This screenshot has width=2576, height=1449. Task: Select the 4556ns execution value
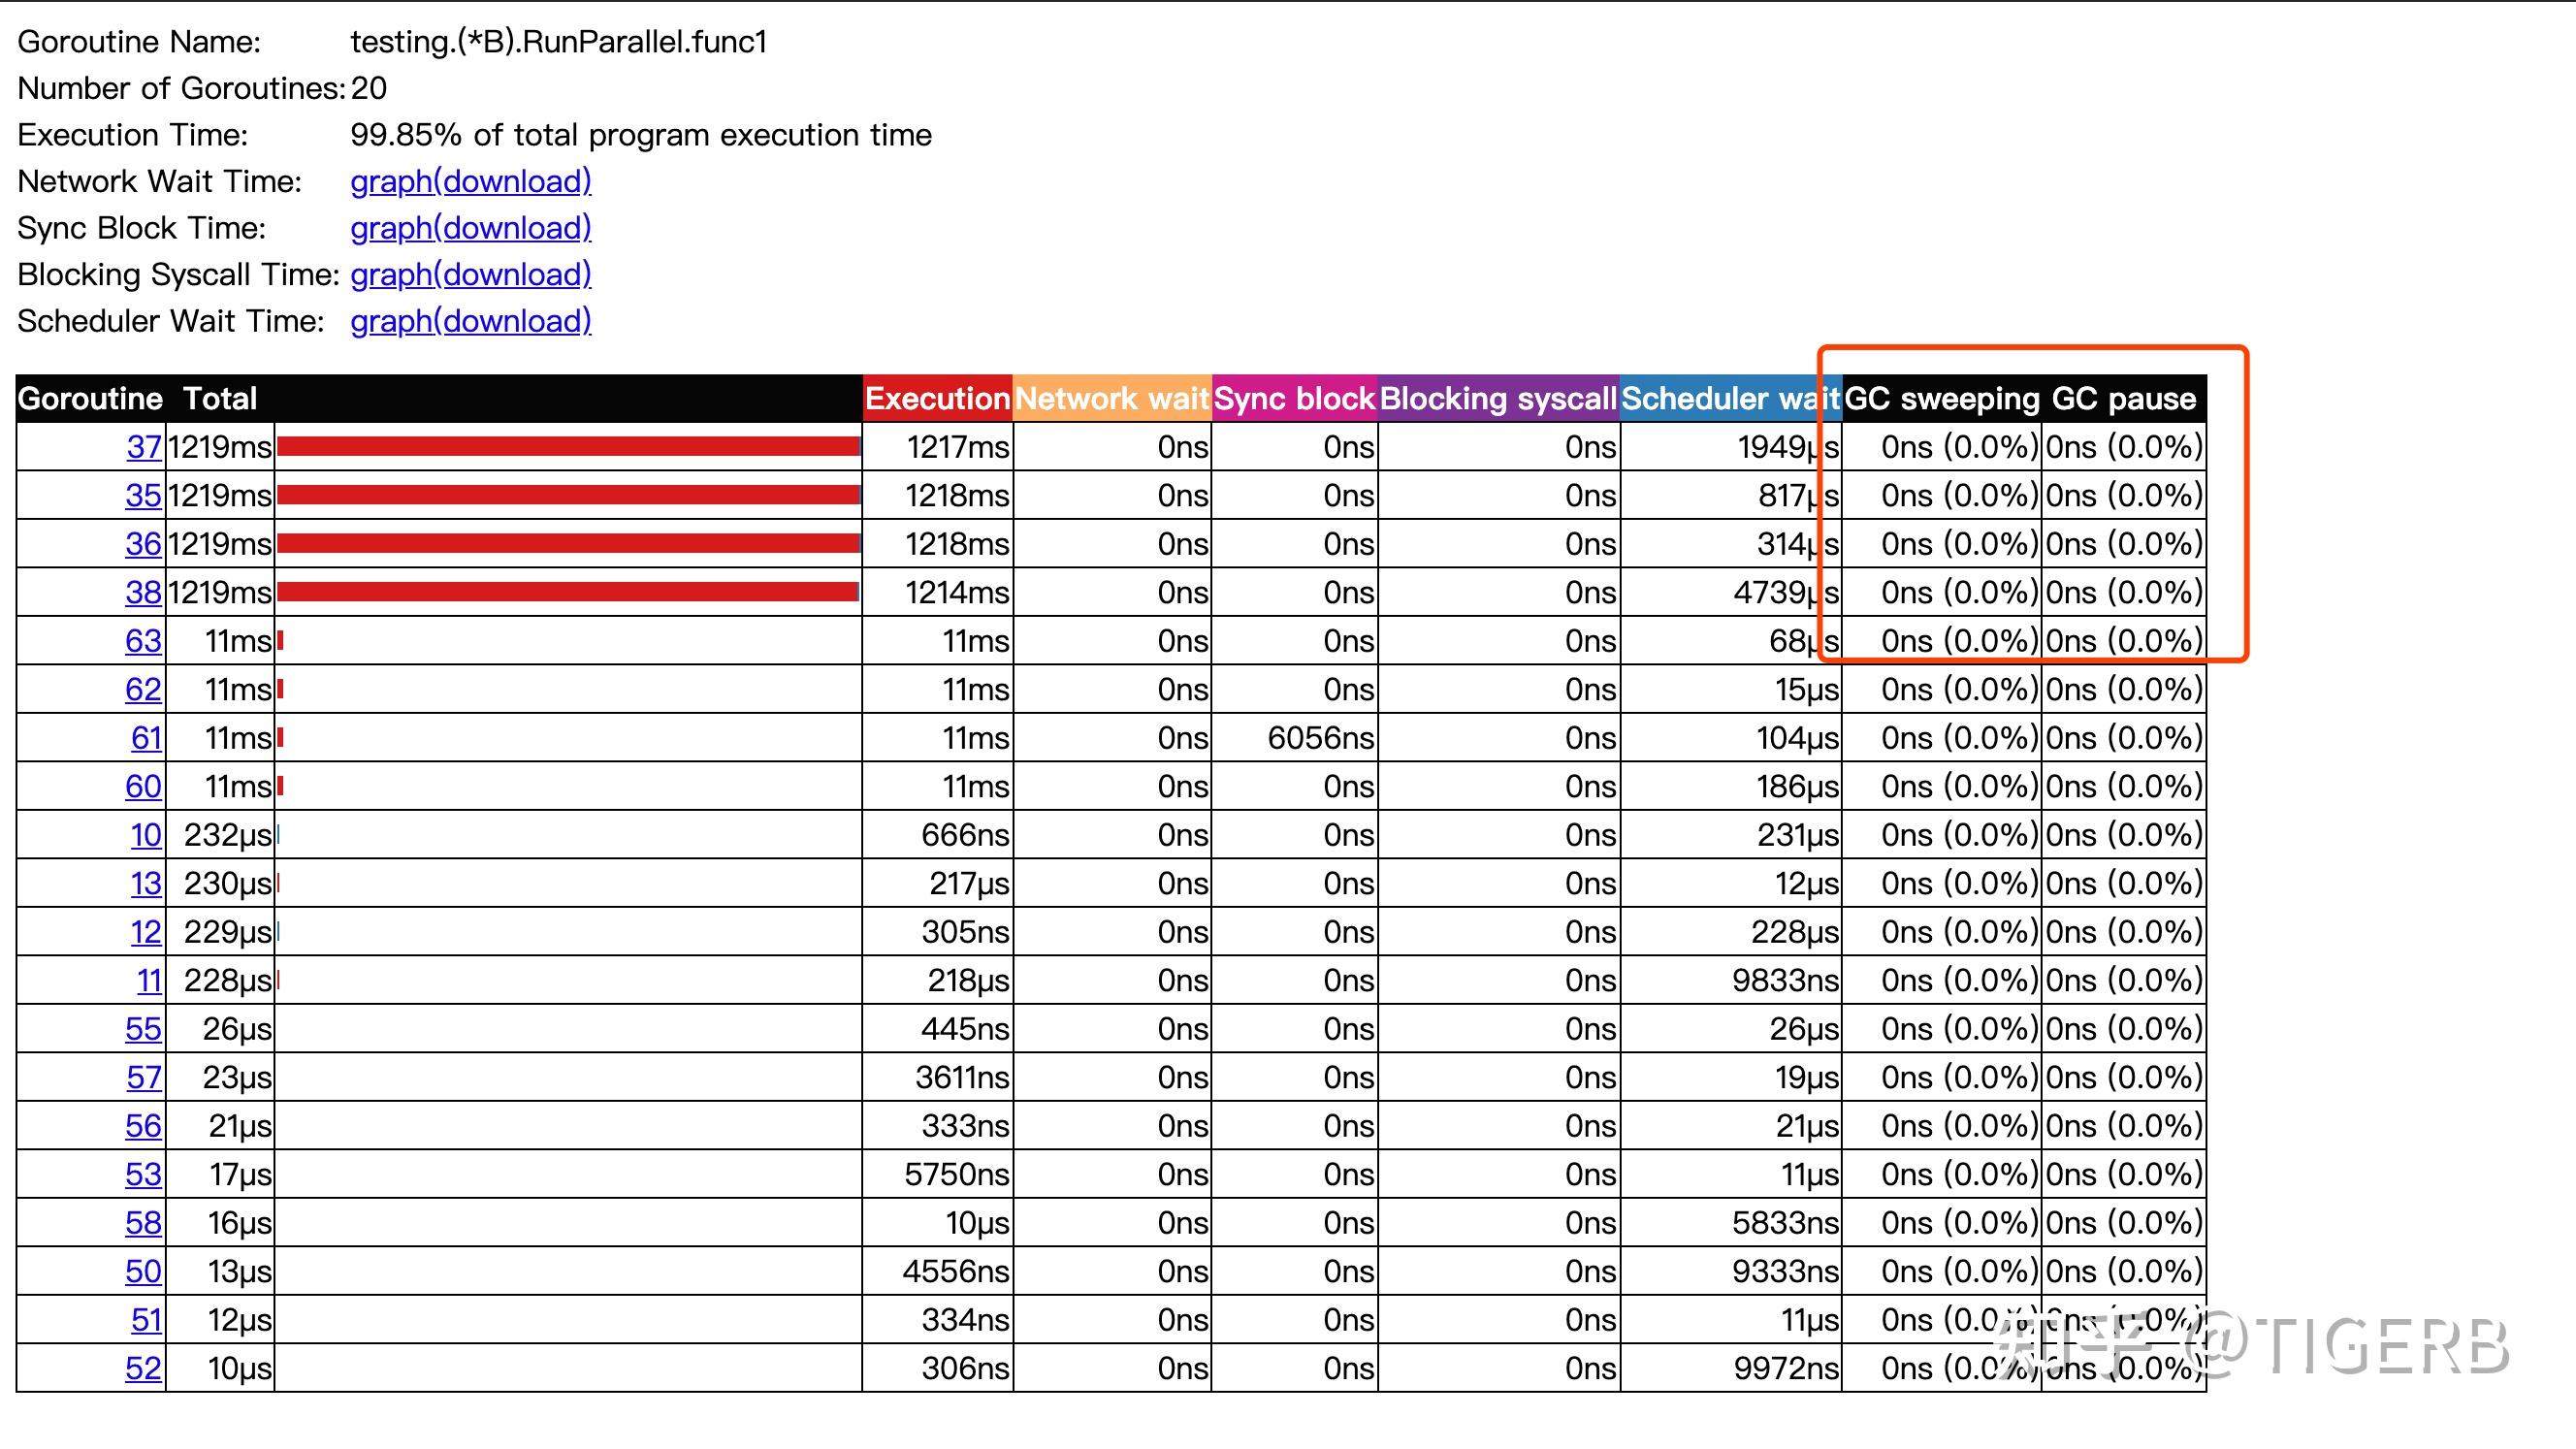coord(956,1272)
